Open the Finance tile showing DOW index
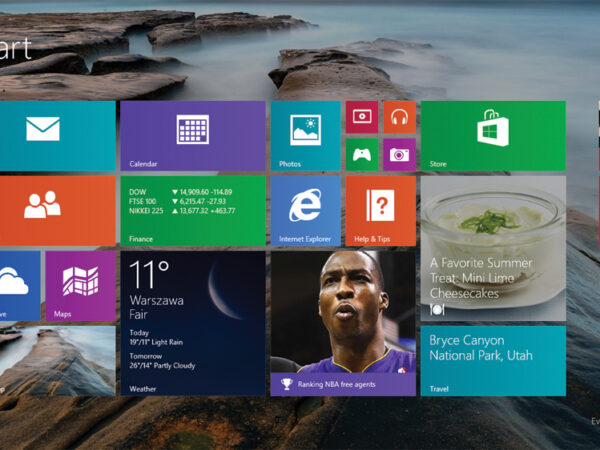The height and width of the screenshot is (450, 600). coord(192,210)
